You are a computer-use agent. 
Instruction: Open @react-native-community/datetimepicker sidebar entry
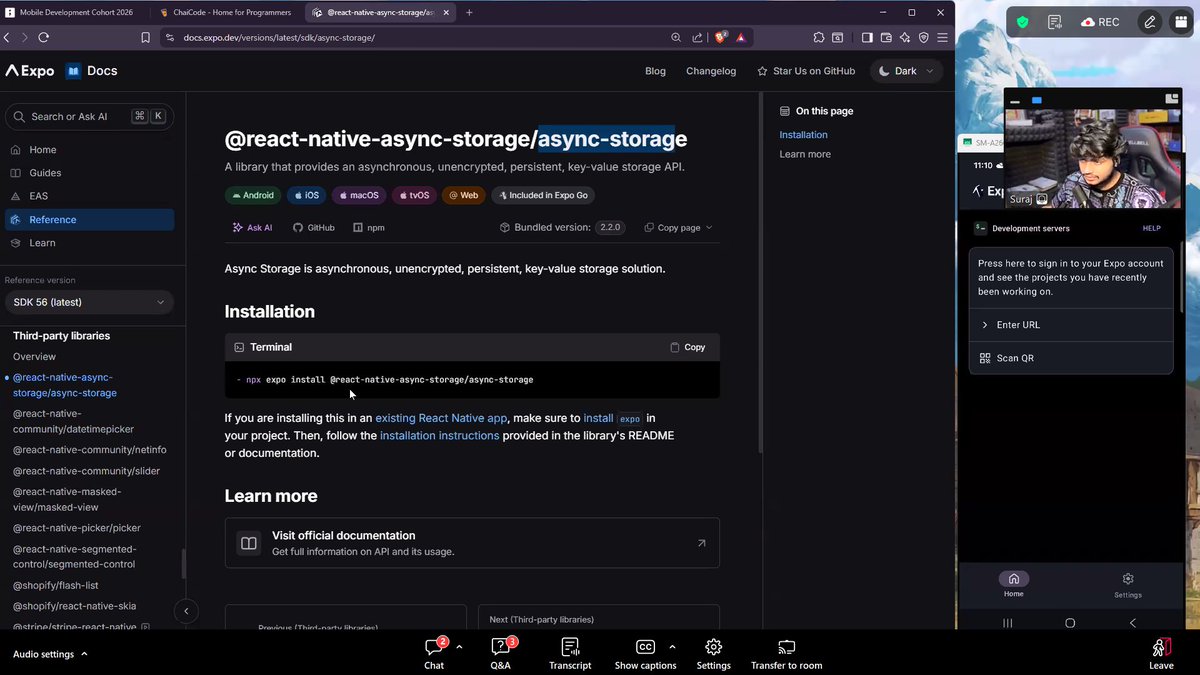pyautogui.click(x=73, y=421)
